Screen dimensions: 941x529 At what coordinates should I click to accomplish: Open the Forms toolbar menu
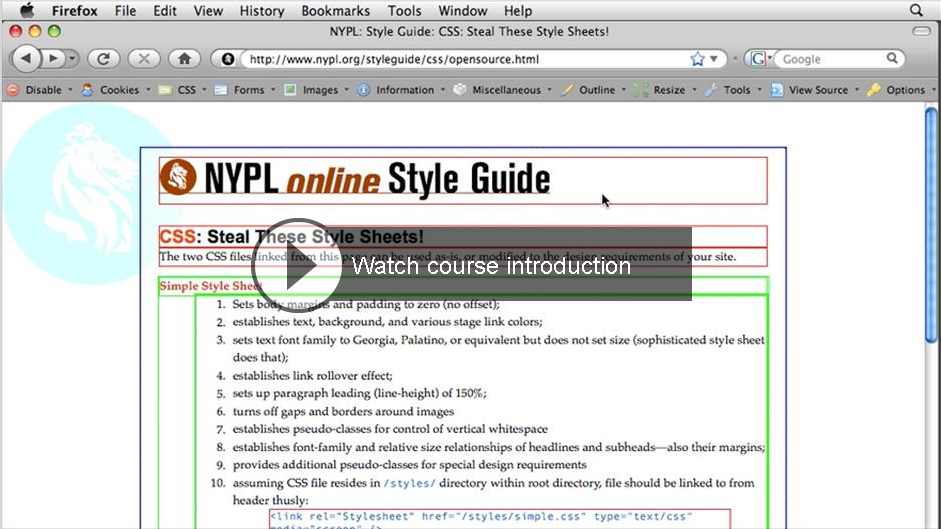click(x=254, y=90)
